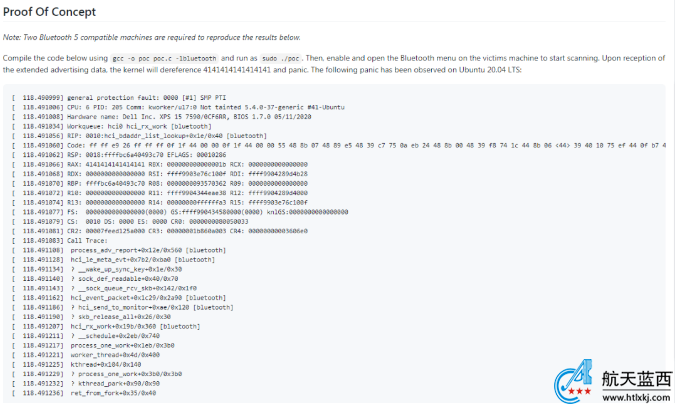The width and height of the screenshot is (678, 409).
Task: Click the Chinese watermark brand text
Action: coord(636,379)
